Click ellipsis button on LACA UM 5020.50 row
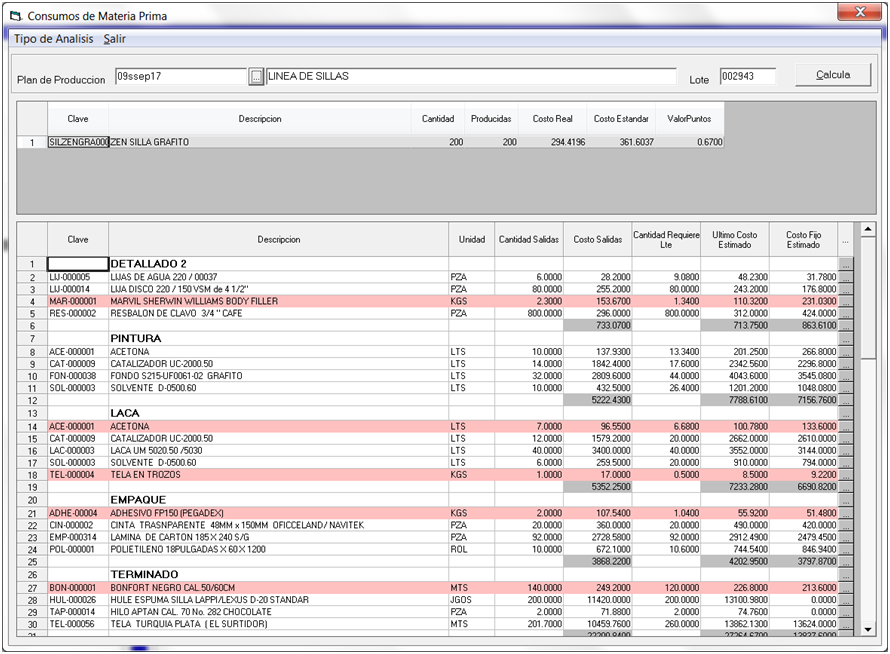This screenshot has height=654, width=890. click(x=846, y=451)
